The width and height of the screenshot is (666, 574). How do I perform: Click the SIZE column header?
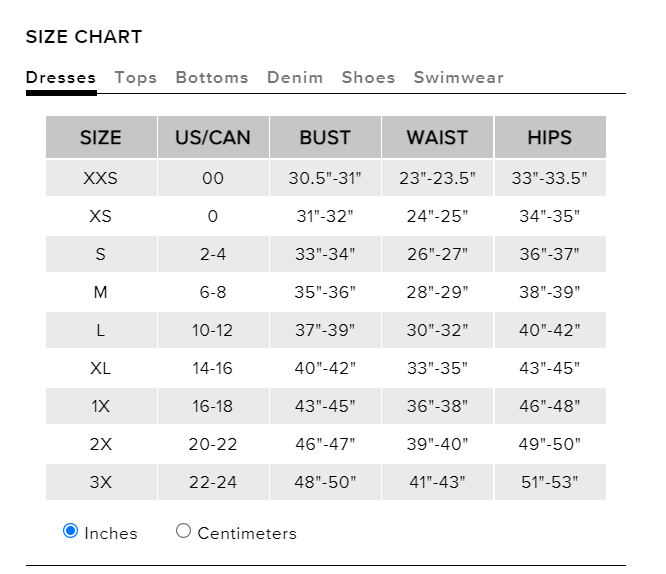pyautogui.click(x=101, y=138)
